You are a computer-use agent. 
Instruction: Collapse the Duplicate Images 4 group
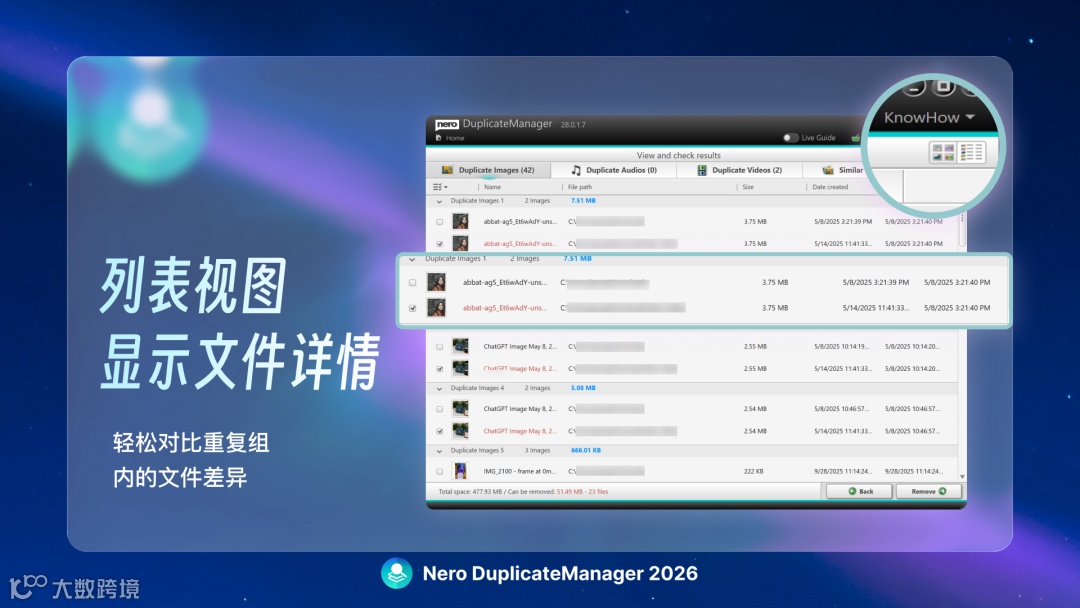439,389
